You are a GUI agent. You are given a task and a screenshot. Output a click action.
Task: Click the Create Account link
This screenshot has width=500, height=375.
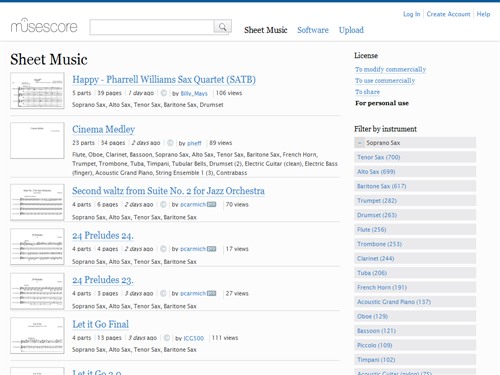click(448, 14)
